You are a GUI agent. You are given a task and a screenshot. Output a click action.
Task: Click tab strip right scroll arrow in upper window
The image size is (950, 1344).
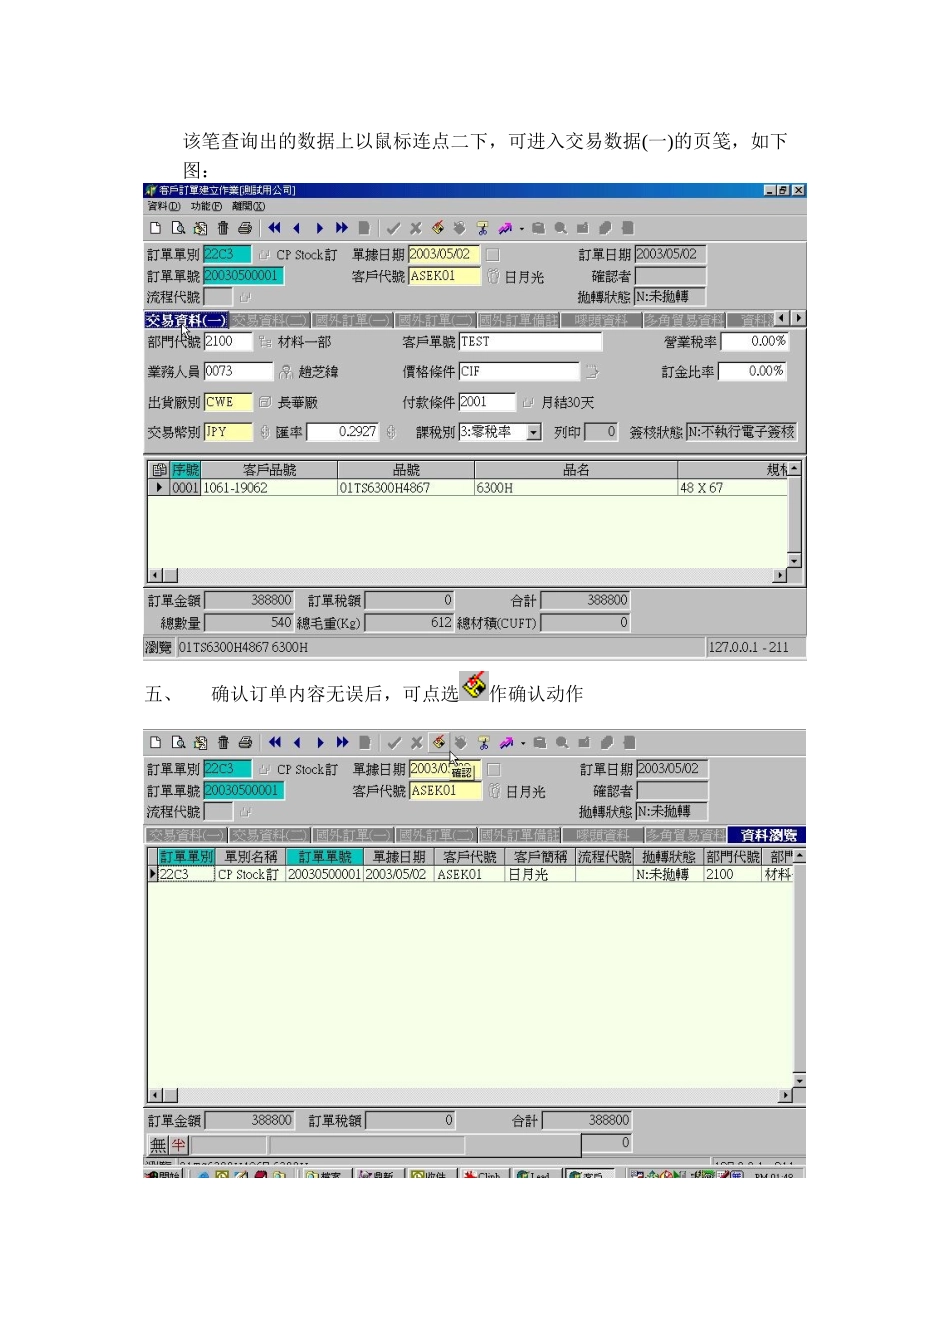pos(798,318)
